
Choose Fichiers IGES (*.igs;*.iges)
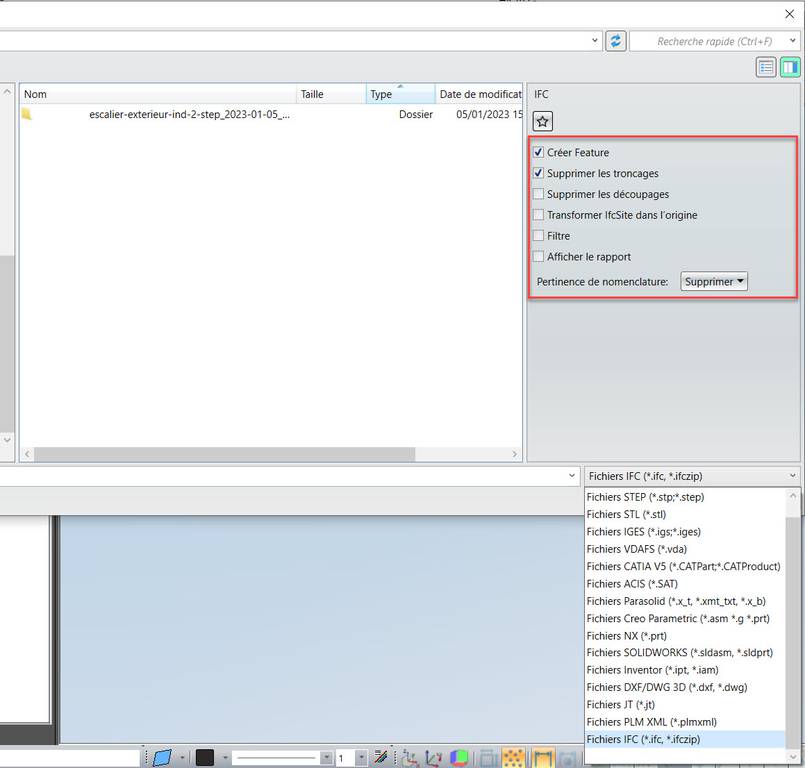click(x=685, y=532)
